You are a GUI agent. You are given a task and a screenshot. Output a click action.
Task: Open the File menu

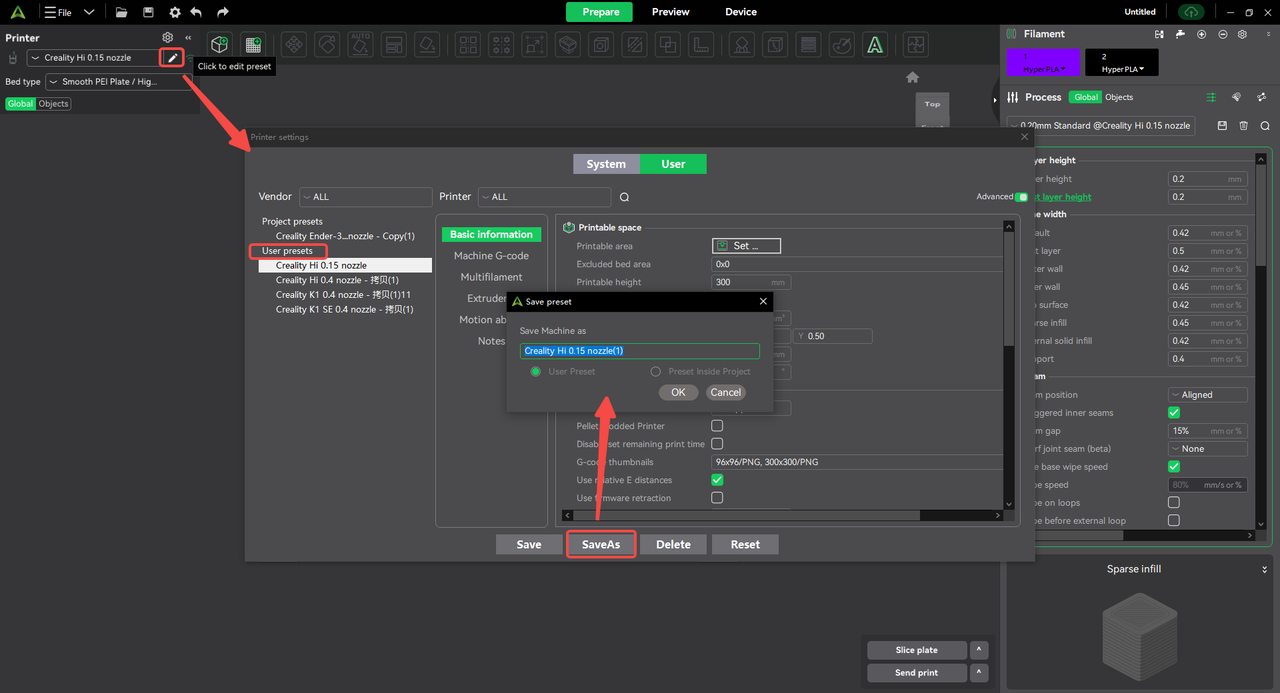coord(58,13)
